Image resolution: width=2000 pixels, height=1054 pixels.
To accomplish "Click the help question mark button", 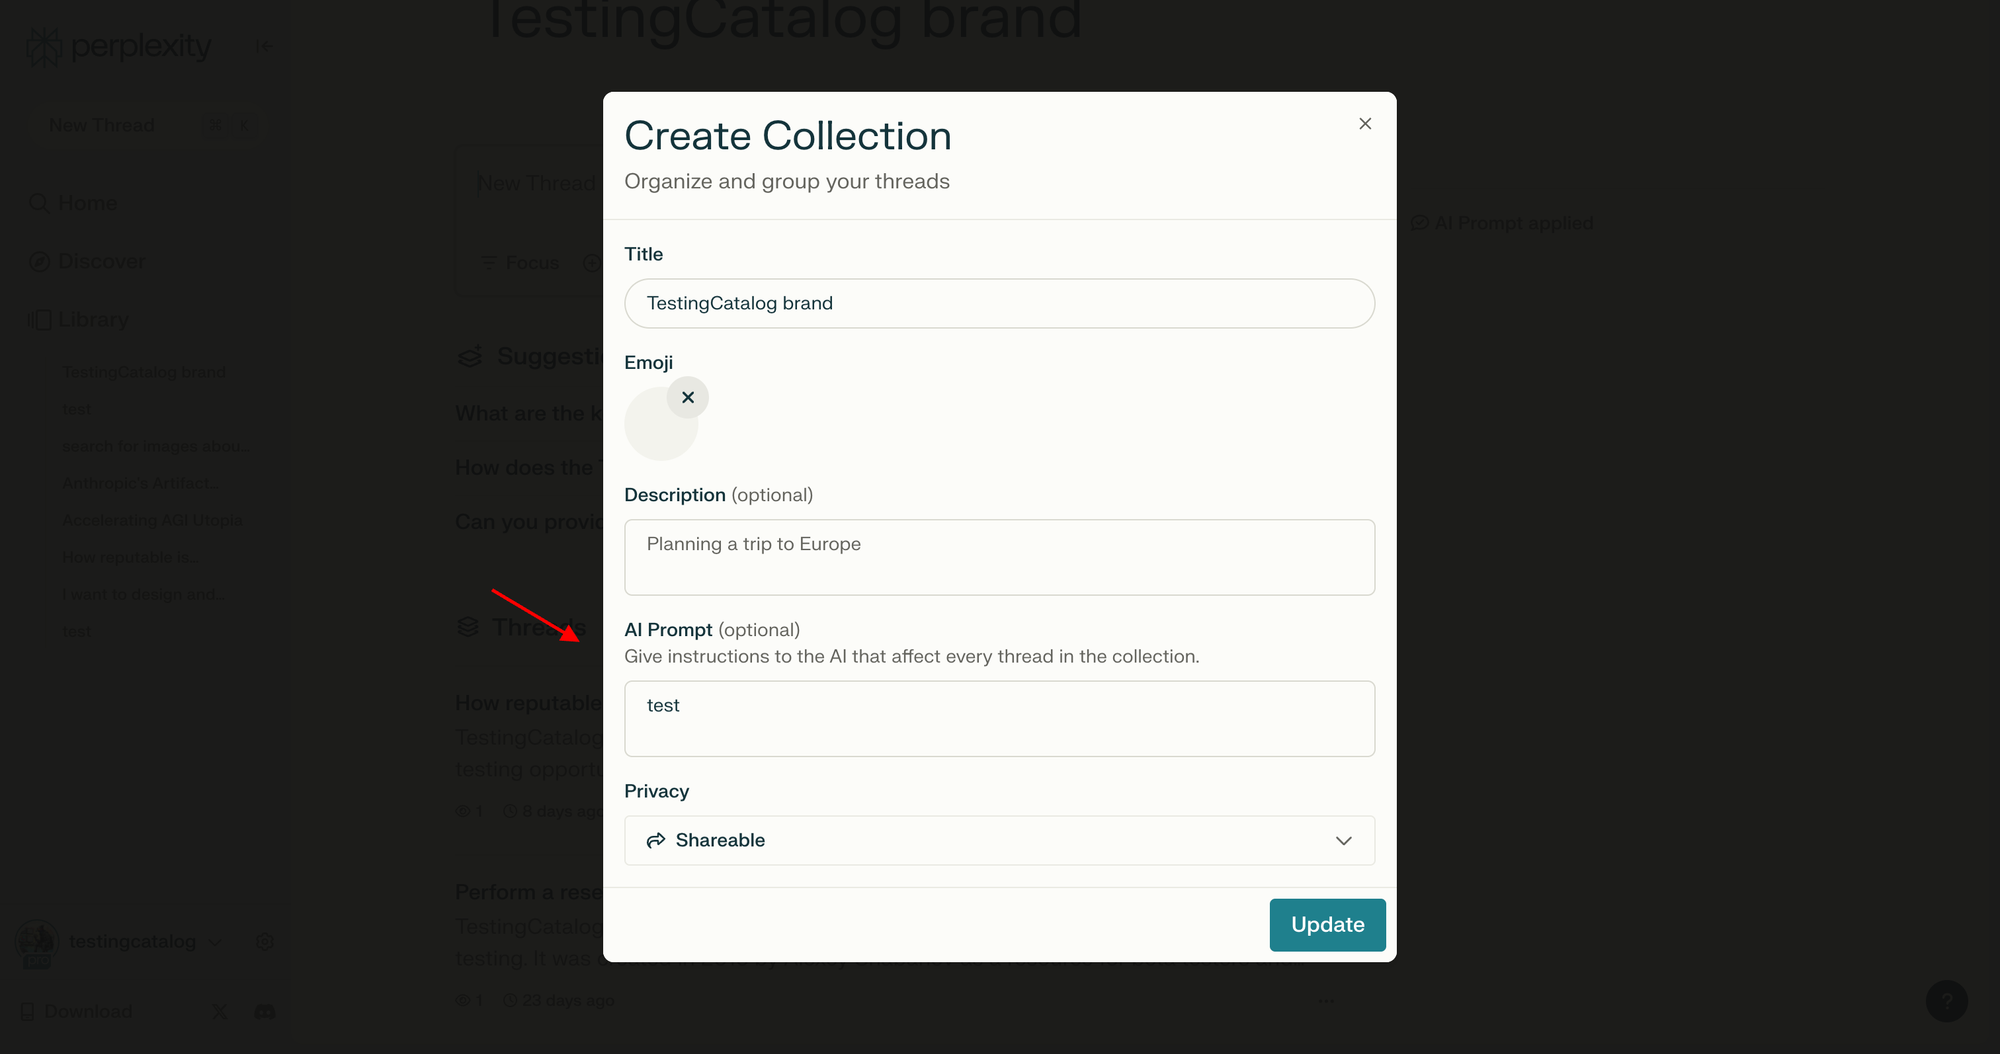I will click(x=1946, y=1001).
